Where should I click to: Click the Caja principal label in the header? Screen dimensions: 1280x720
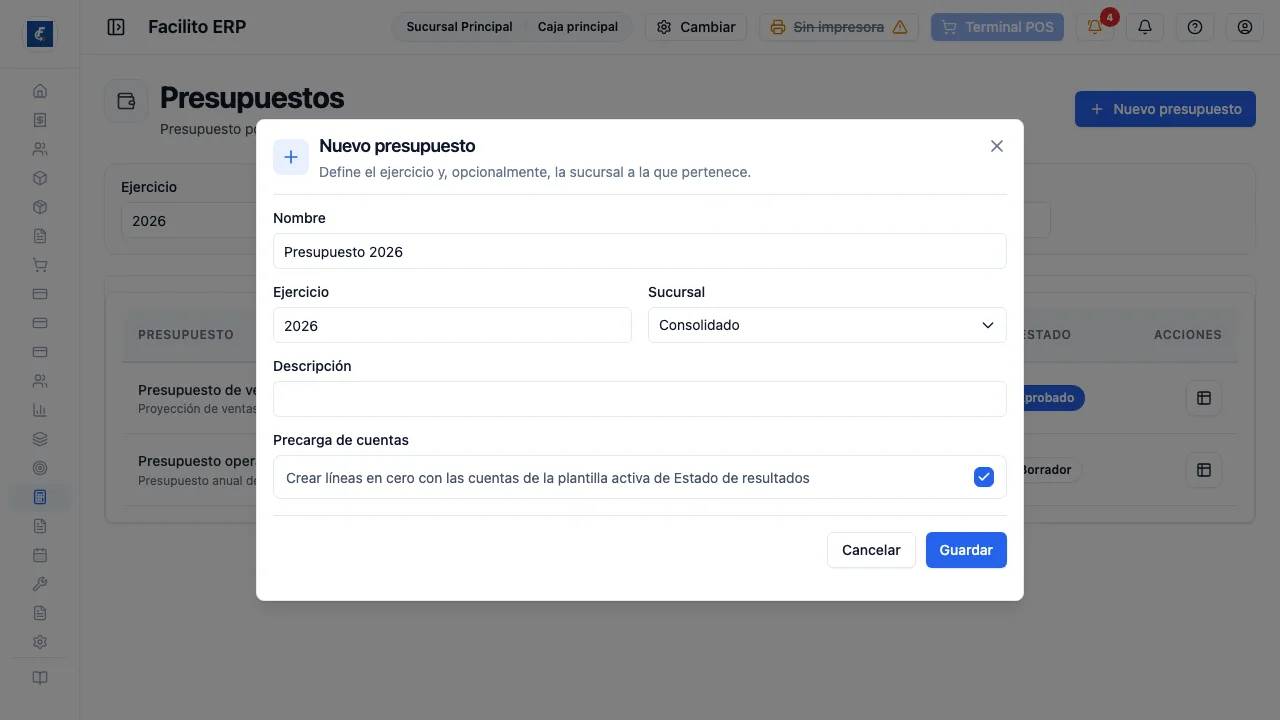578,27
